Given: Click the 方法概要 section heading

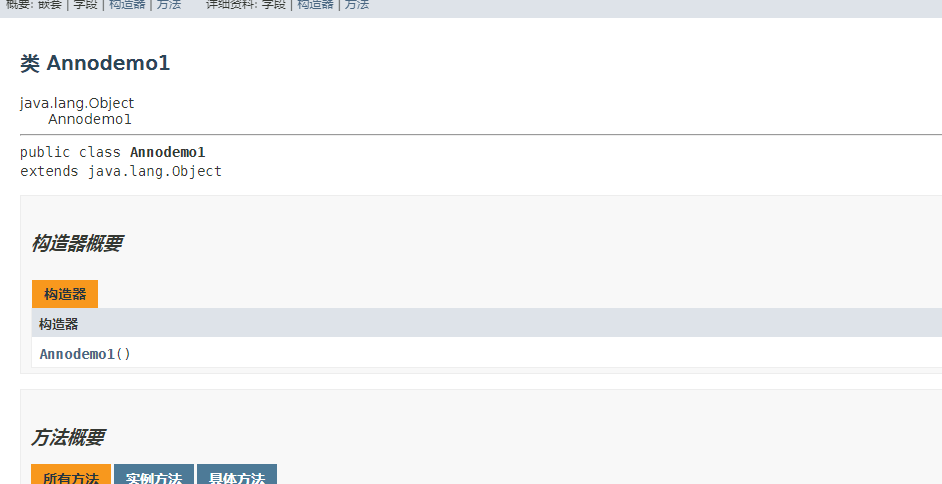Looking at the screenshot, I should coord(67,437).
